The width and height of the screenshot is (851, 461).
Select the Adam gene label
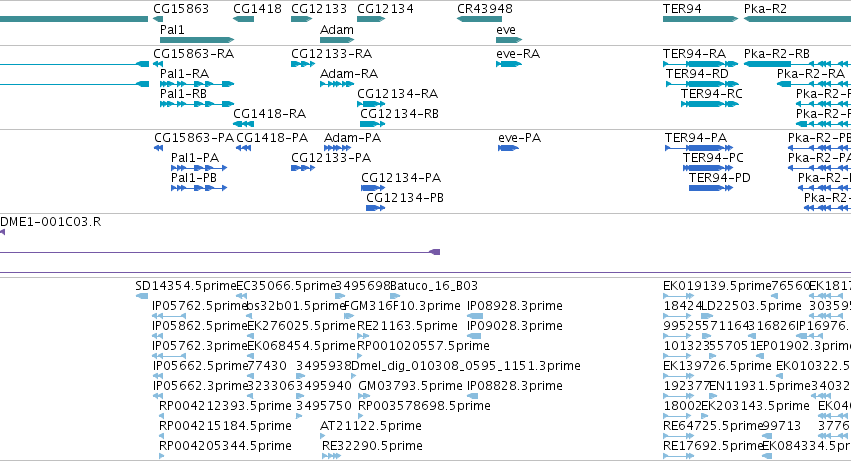336,30
